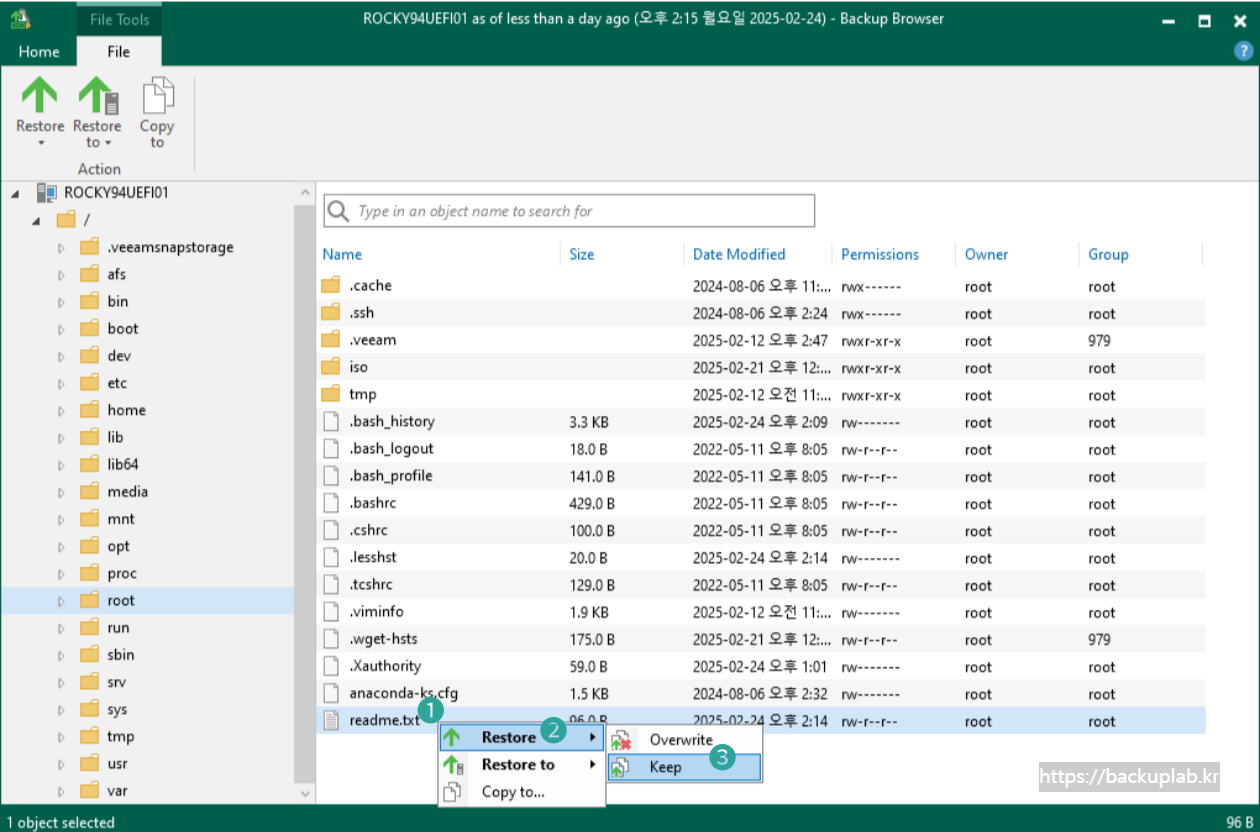Collapse the ROCKY94UEFI01 tree node

click(x=15, y=194)
